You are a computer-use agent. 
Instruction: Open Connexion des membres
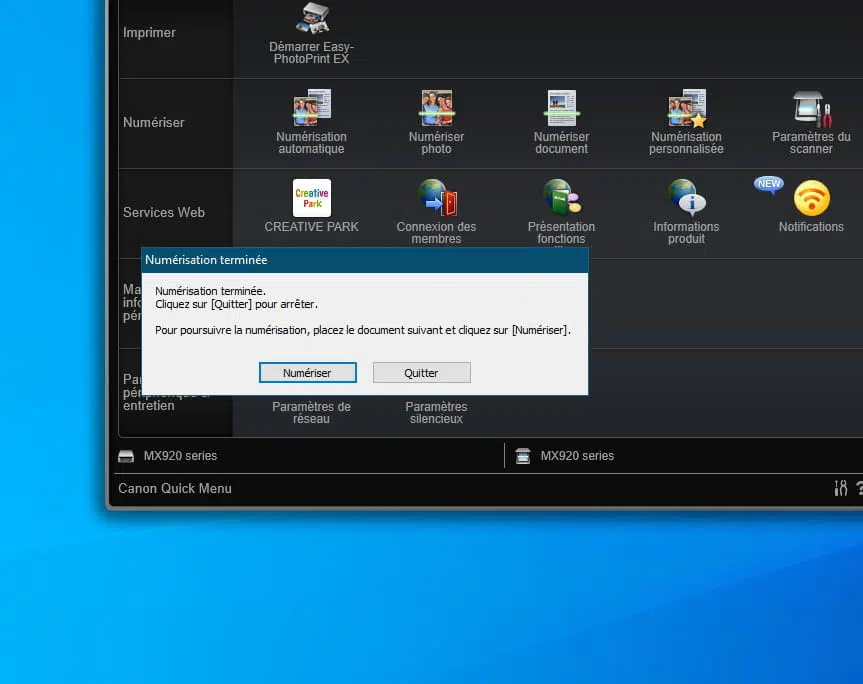tap(436, 211)
